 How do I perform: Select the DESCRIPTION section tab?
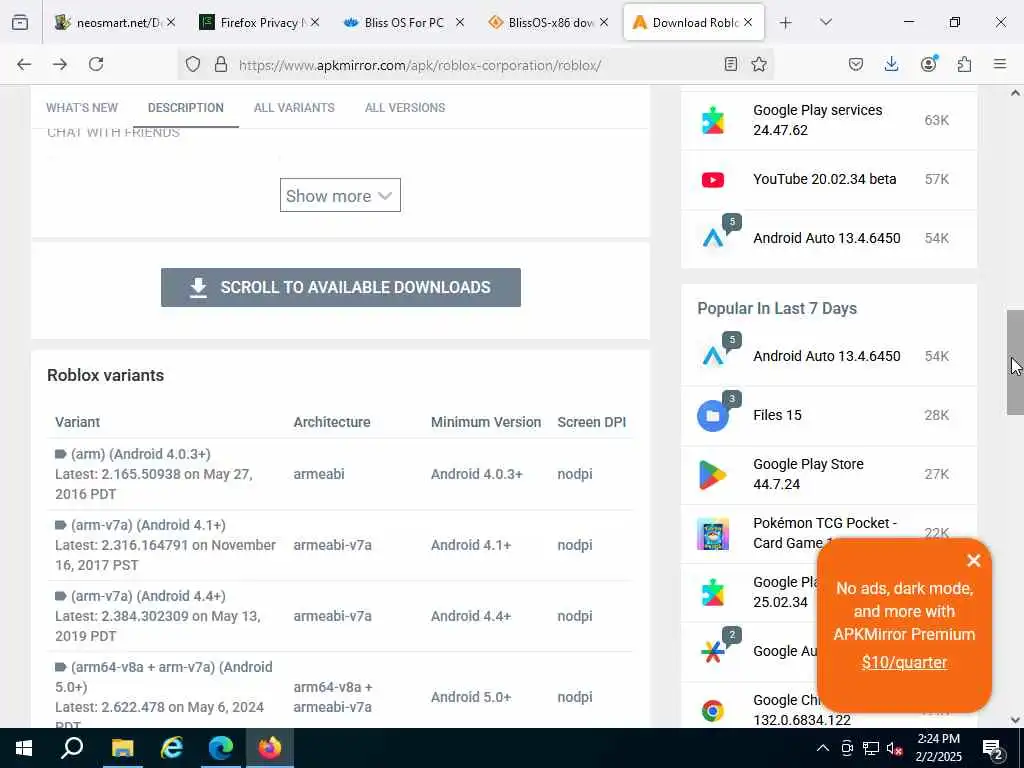(185, 108)
